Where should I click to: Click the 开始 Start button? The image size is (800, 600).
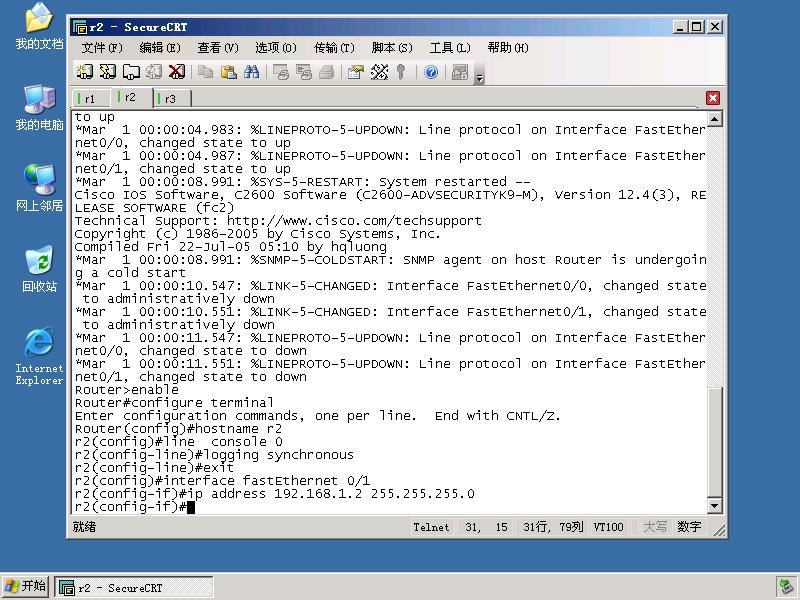tap(26, 587)
